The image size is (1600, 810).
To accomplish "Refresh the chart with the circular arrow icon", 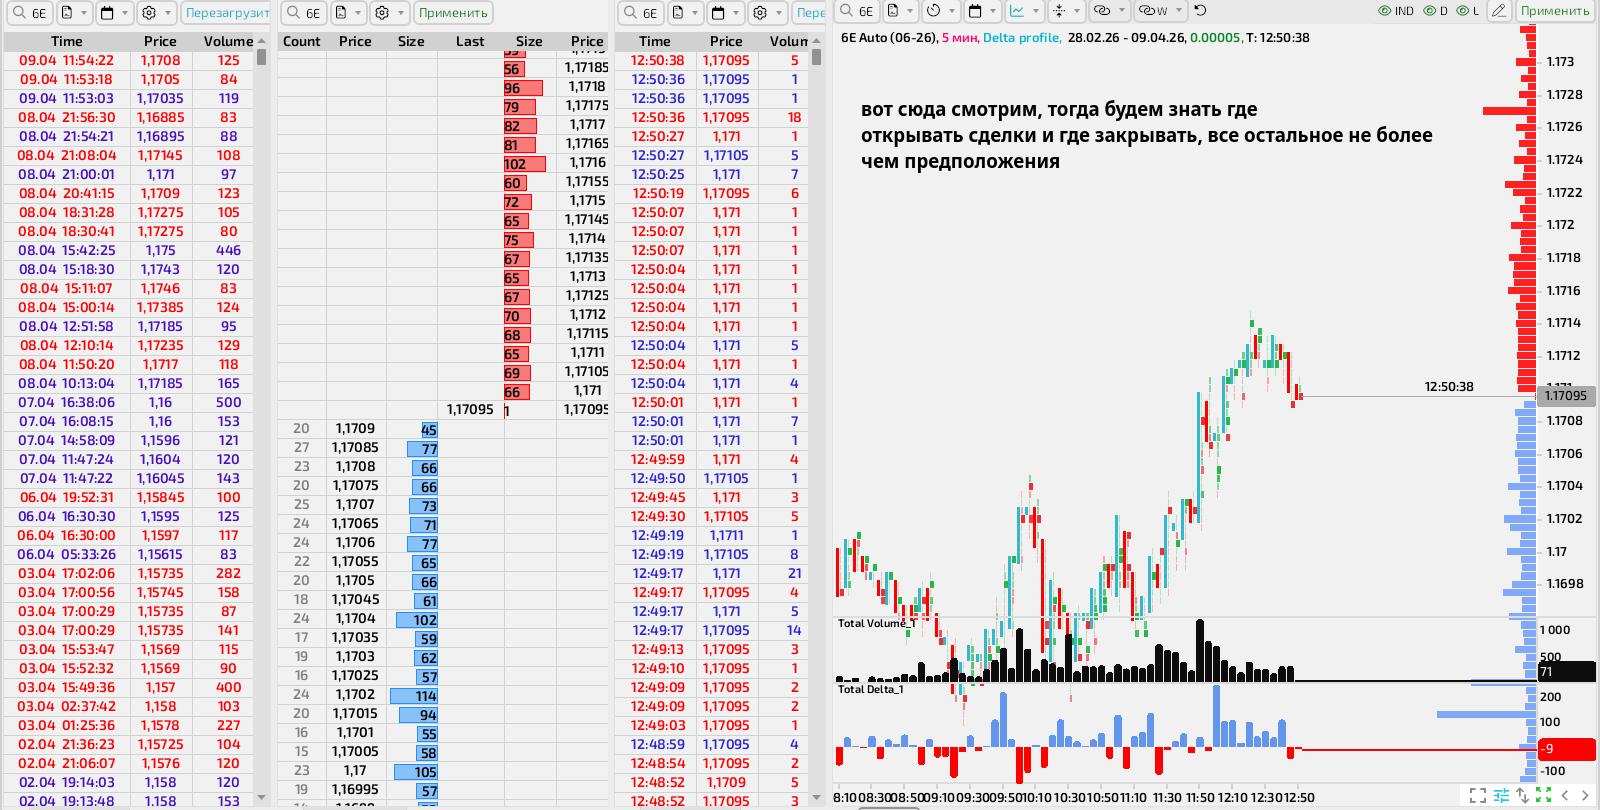I will tap(1200, 11).
